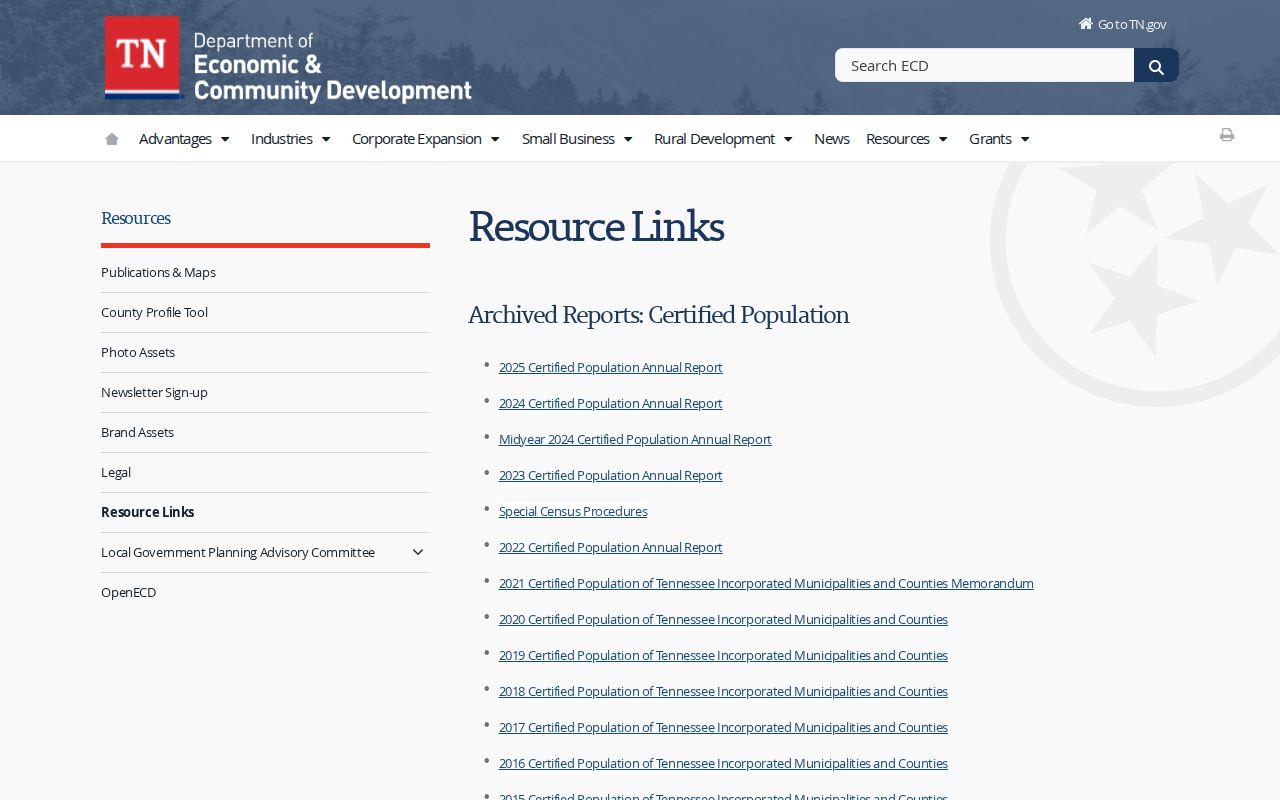Screen dimensions: 1280x800
Task: Open the Small Business dropdown
Action: pos(578,139)
